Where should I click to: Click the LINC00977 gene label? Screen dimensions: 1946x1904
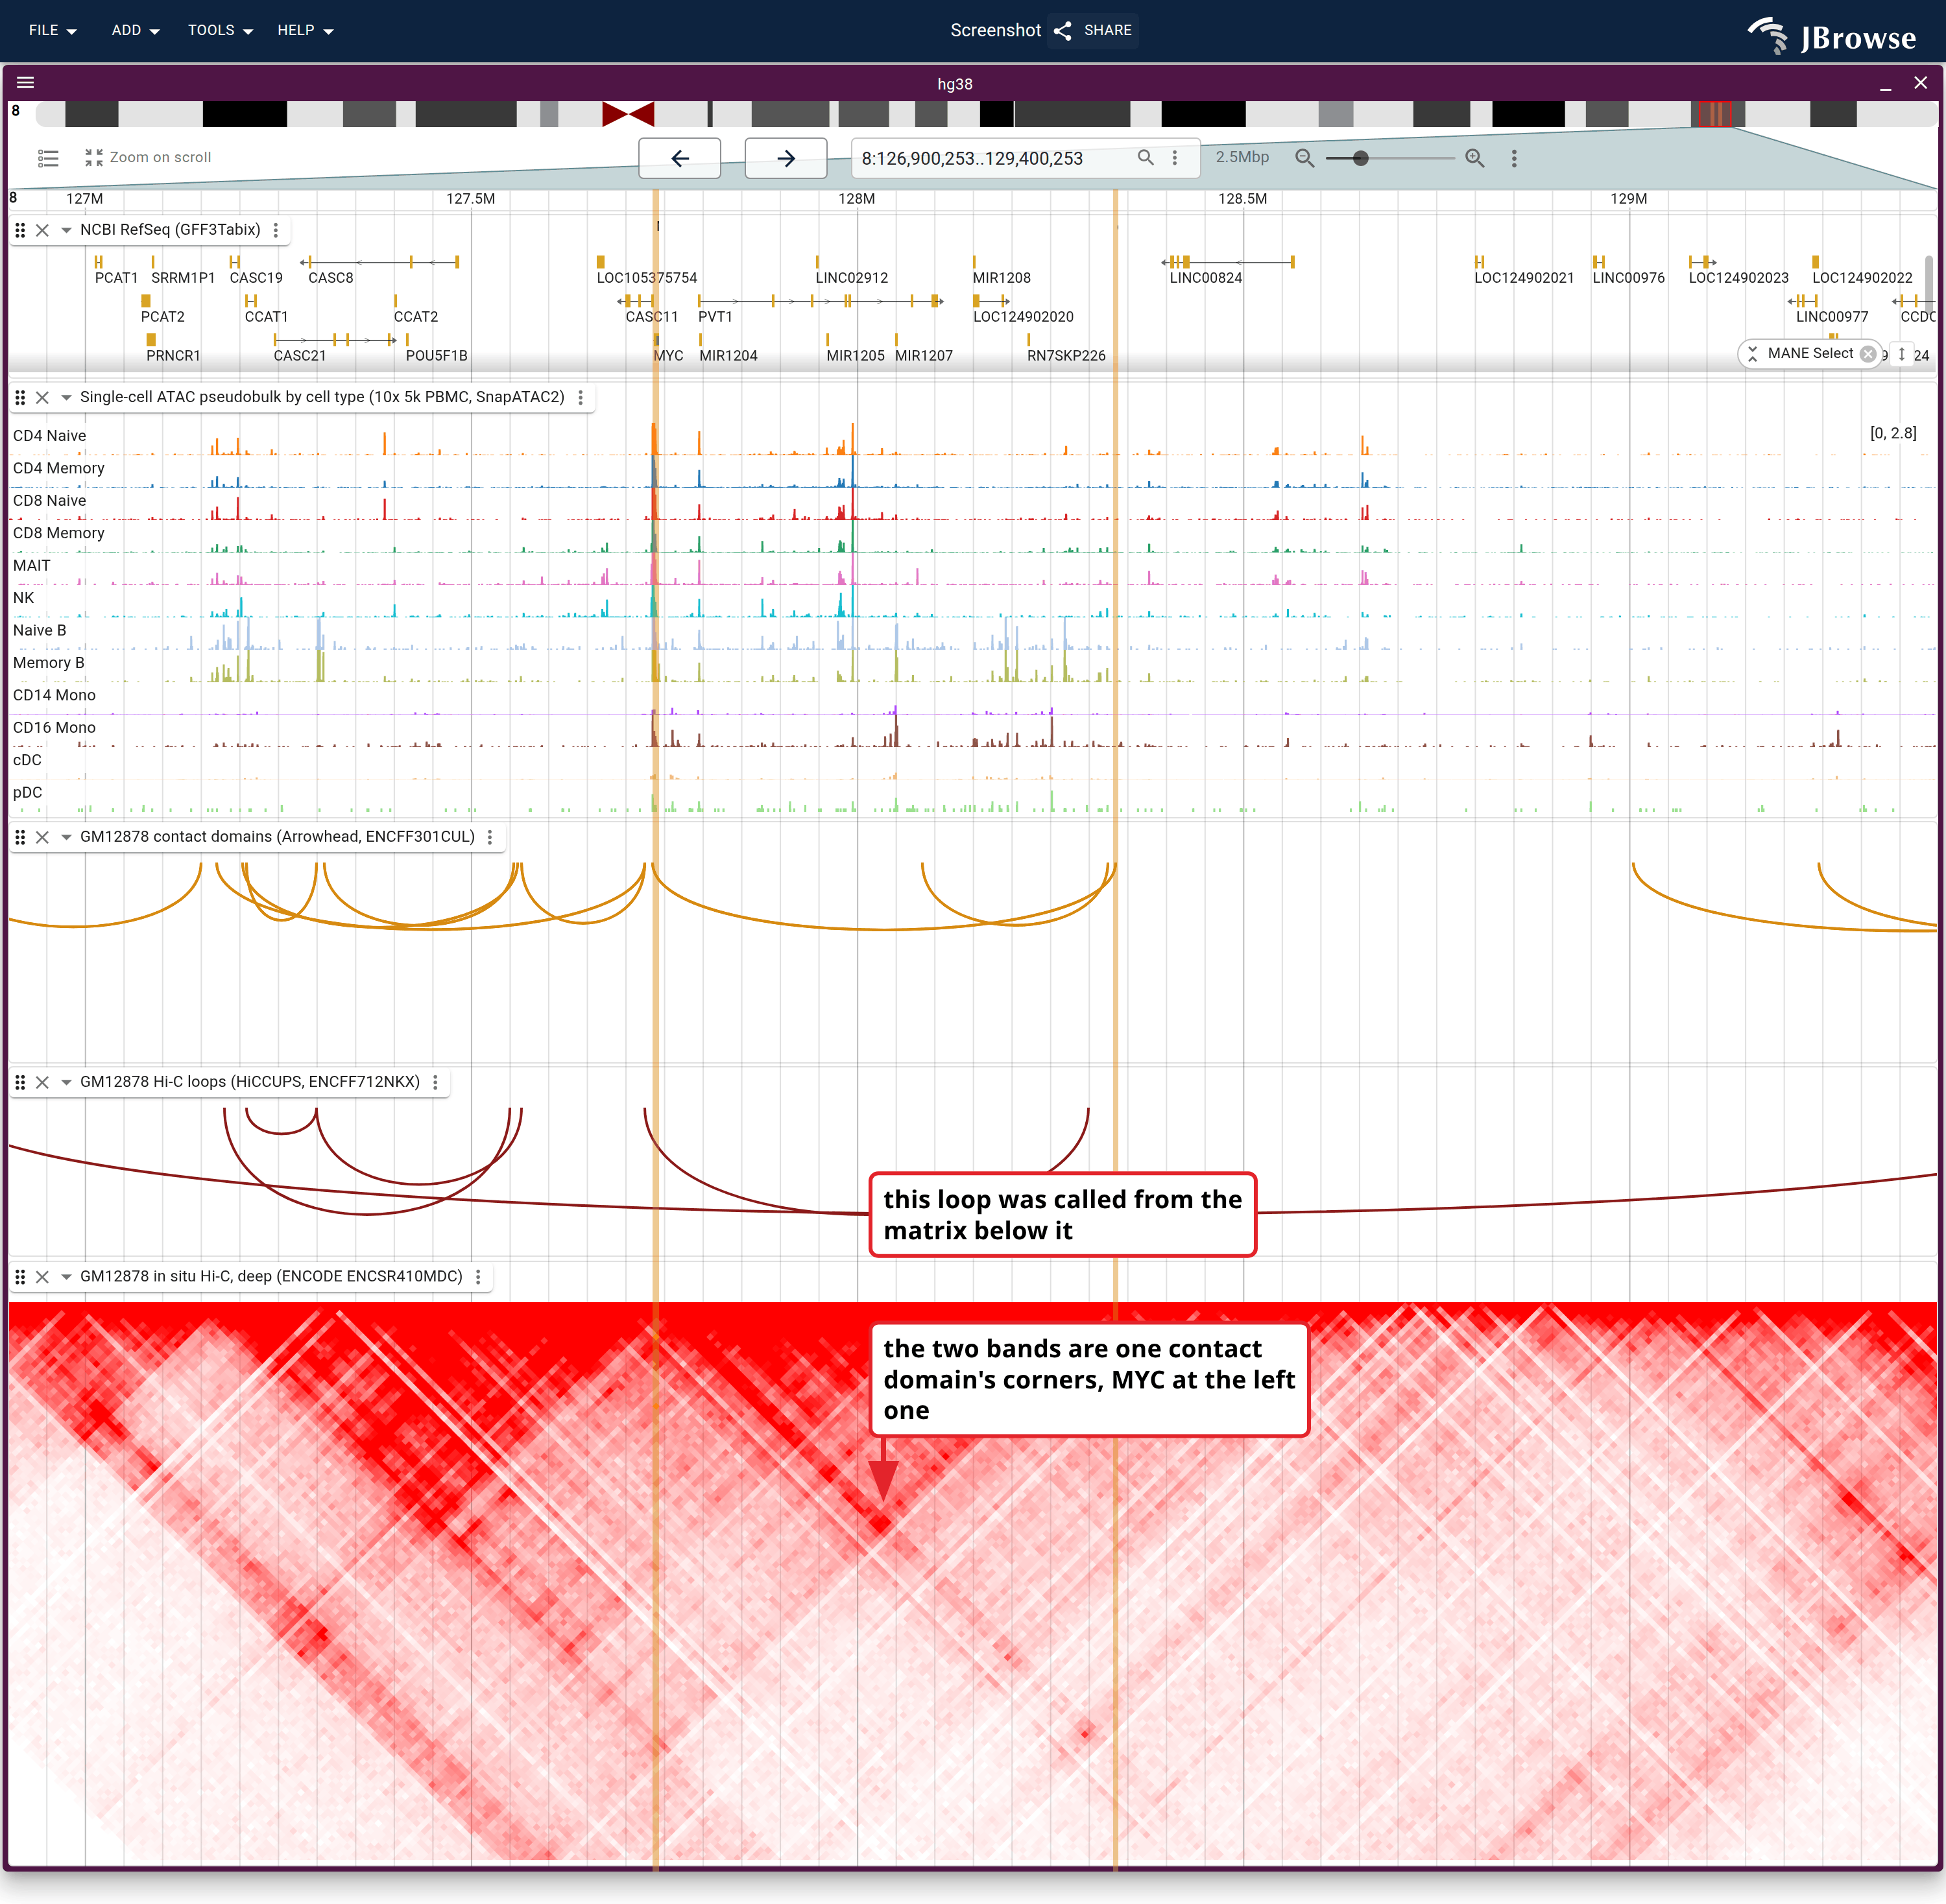pos(1831,317)
